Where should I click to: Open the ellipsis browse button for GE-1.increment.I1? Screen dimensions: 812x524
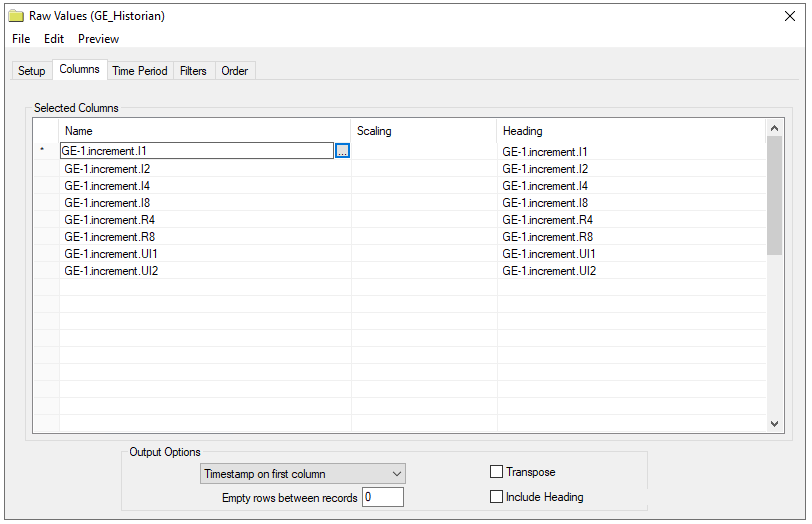tap(342, 151)
